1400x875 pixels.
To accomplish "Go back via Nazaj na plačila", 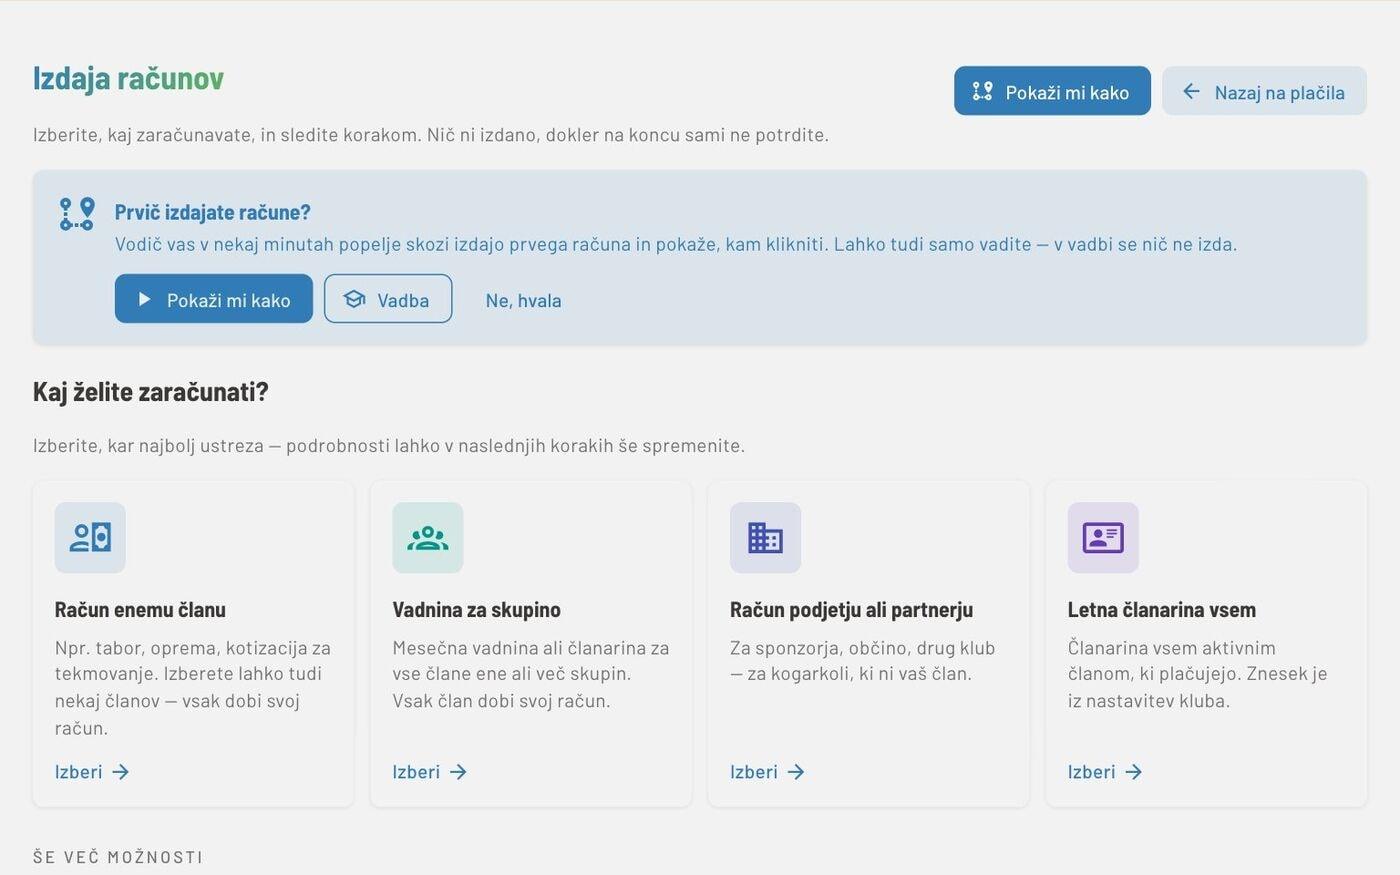I will [x=1264, y=91].
